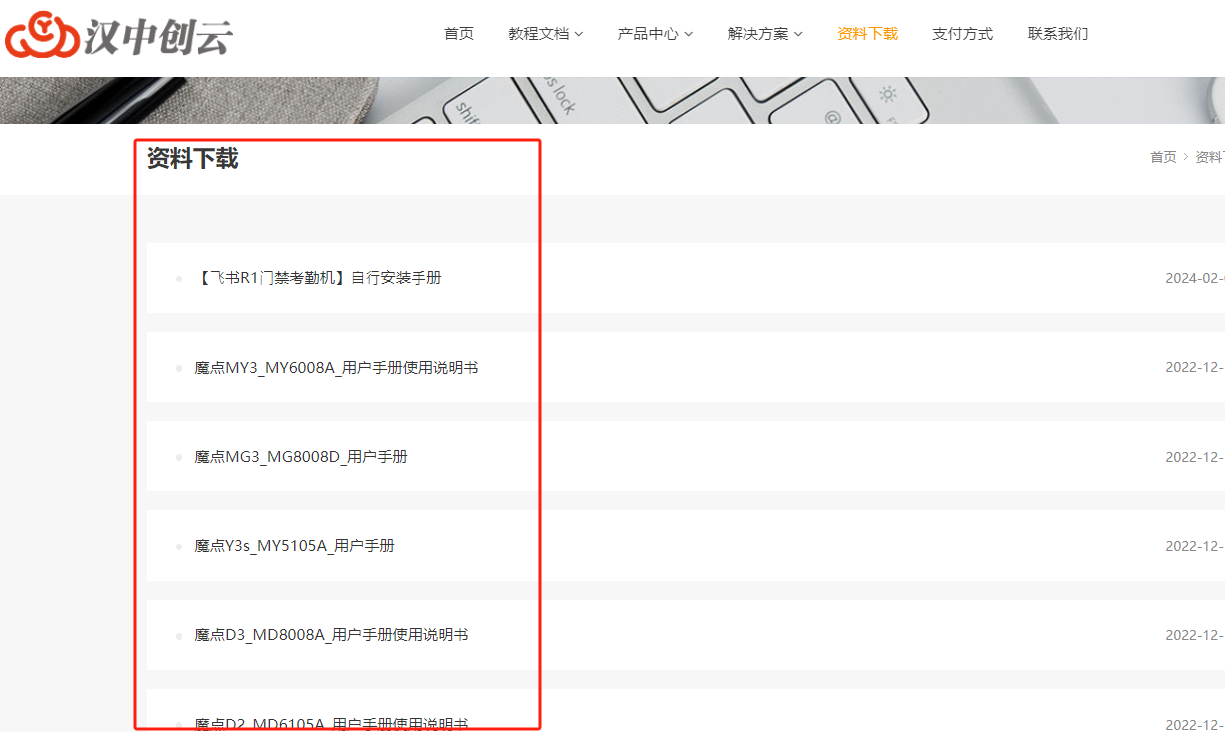Open the 魔点MG3_MG8008D 用户手册 link
Screen dimensions: 1225x732
click(x=301, y=457)
